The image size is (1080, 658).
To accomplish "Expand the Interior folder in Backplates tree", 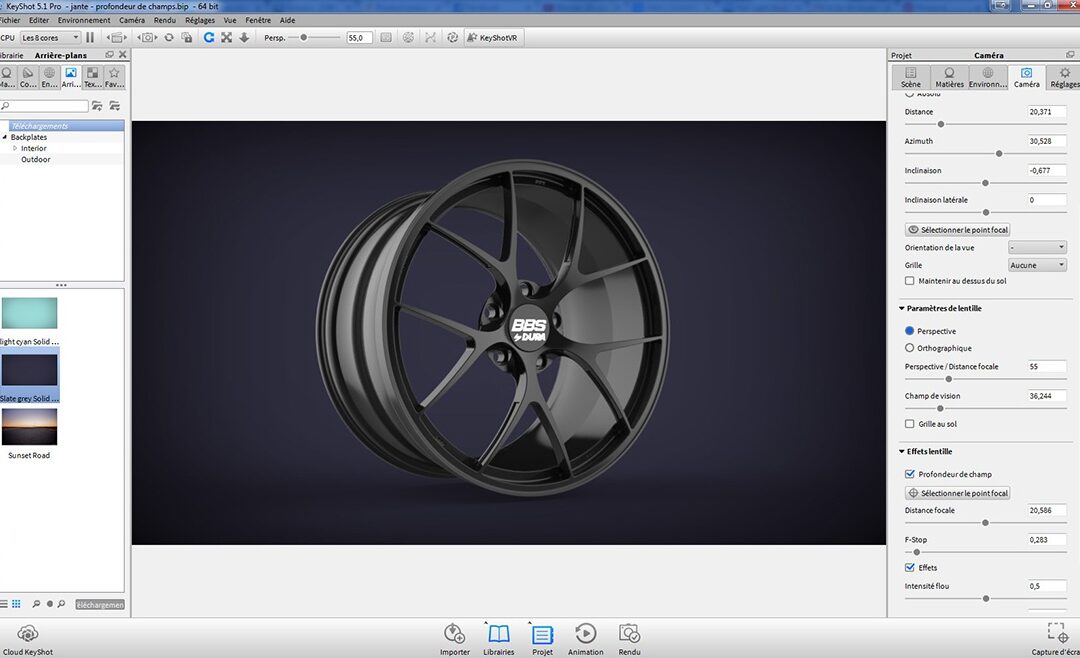I will 15,148.
